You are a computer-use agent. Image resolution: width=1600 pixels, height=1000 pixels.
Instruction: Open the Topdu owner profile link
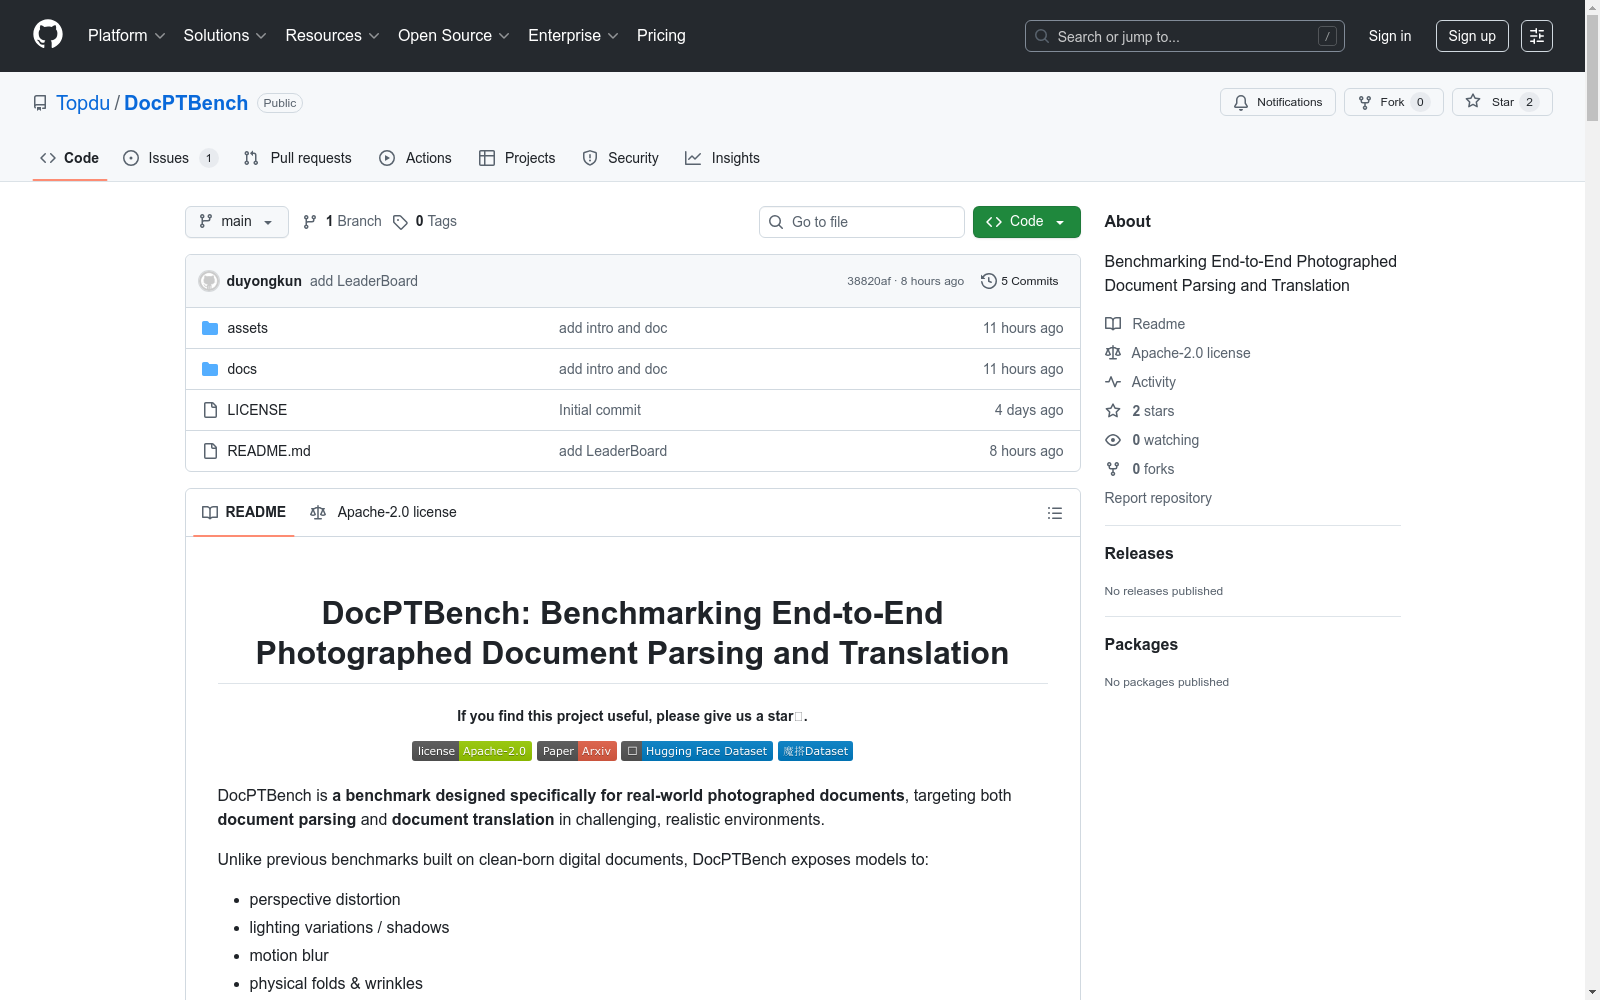pos(83,103)
